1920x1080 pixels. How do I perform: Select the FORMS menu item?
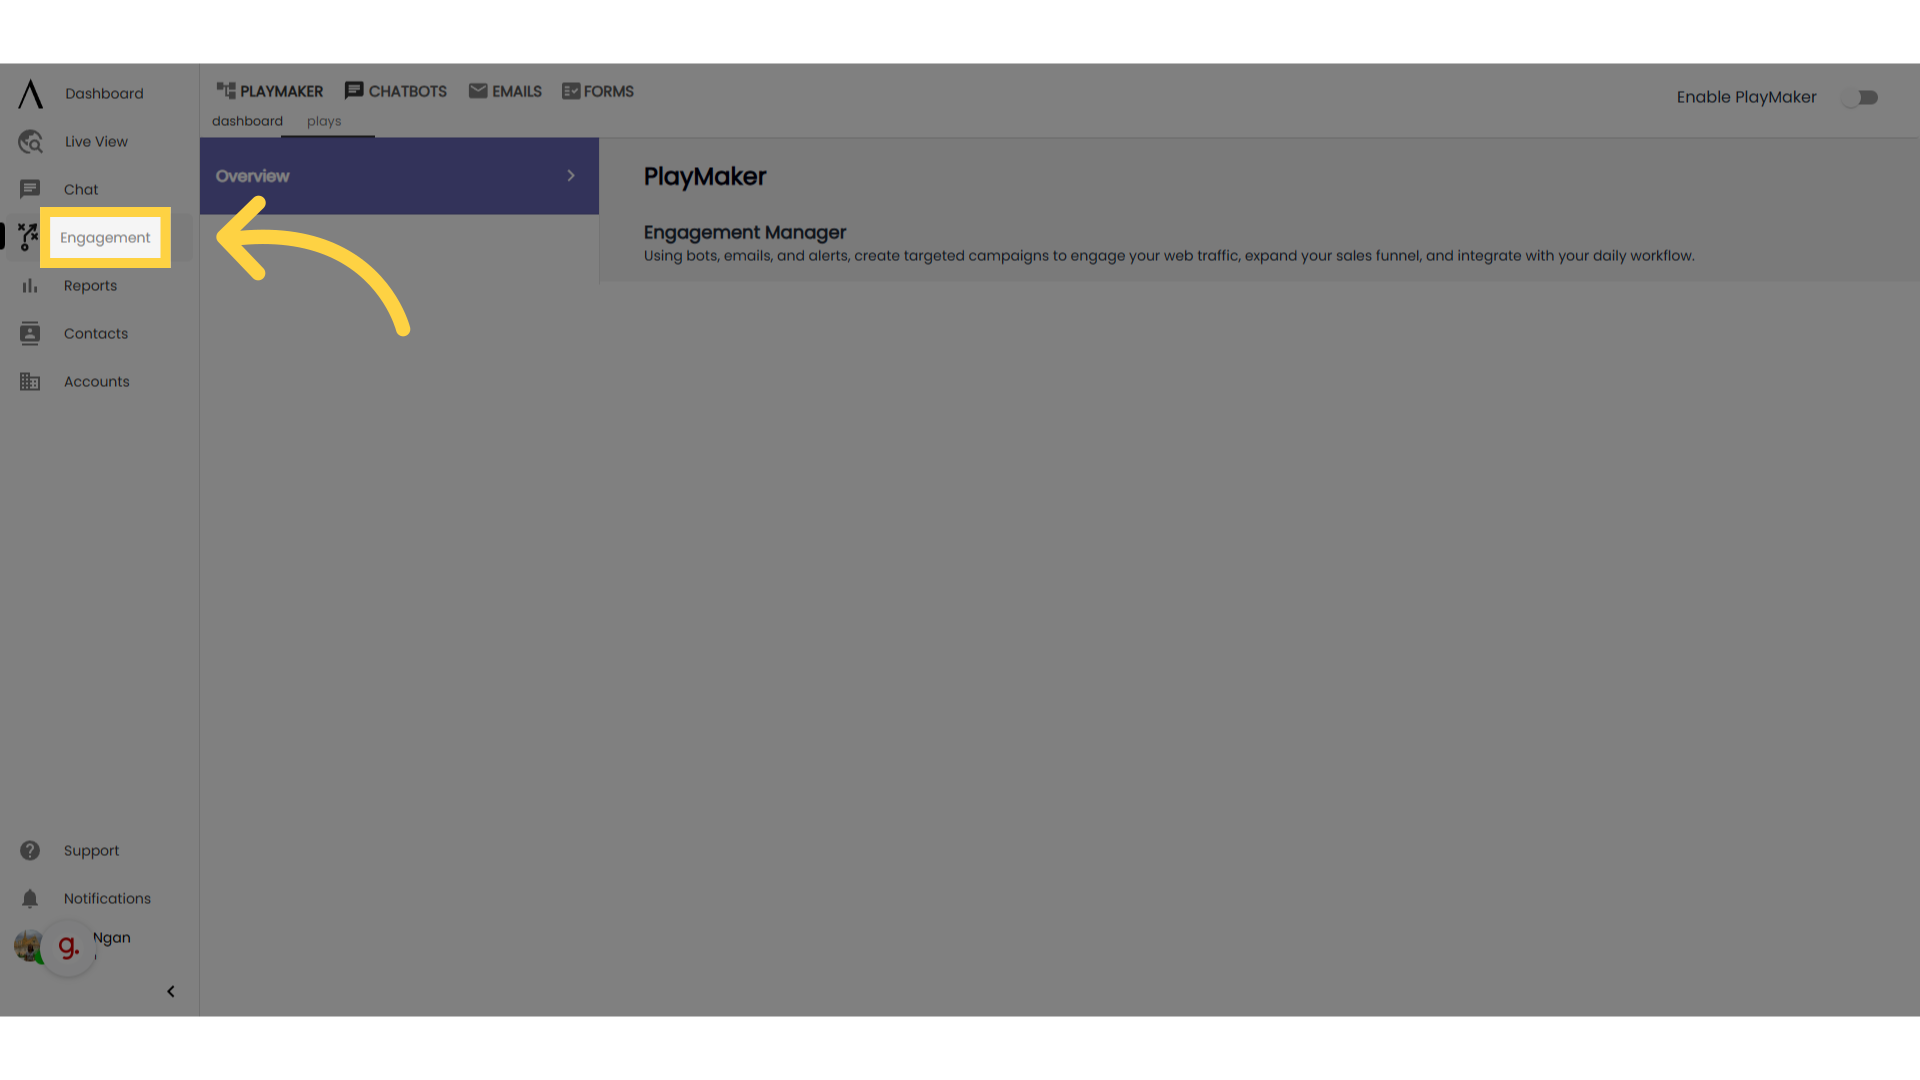pos(597,90)
